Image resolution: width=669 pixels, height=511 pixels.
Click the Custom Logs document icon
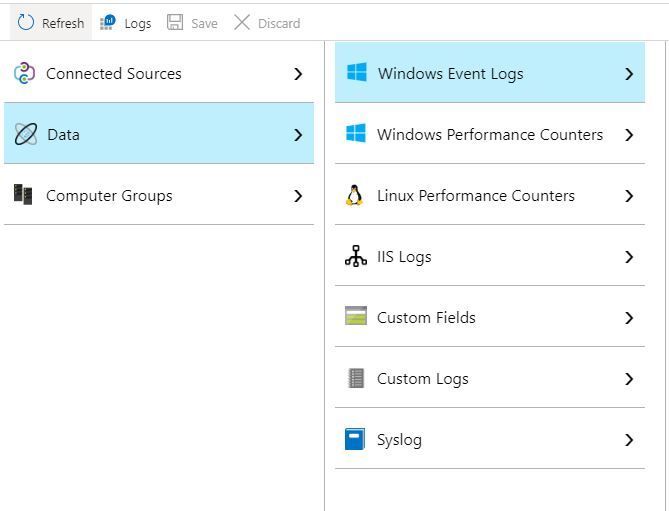[355, 378]
